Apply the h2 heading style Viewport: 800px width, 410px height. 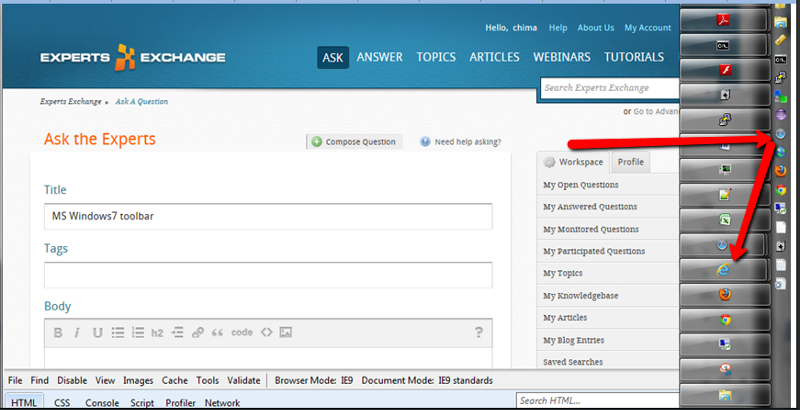coord(157,333)
